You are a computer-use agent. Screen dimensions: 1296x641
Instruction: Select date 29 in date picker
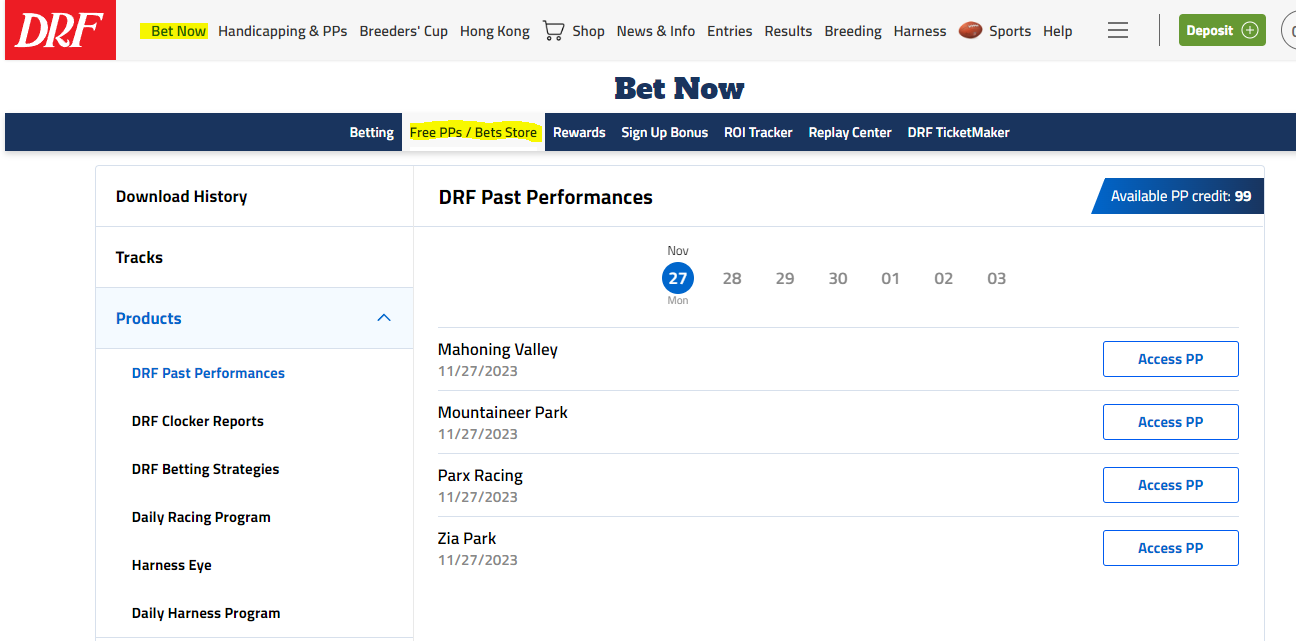(785, 278)
